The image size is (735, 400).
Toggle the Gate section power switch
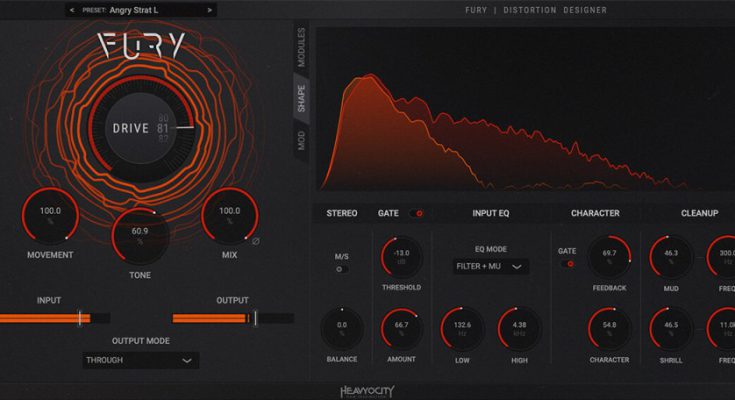tap(416, 213)
